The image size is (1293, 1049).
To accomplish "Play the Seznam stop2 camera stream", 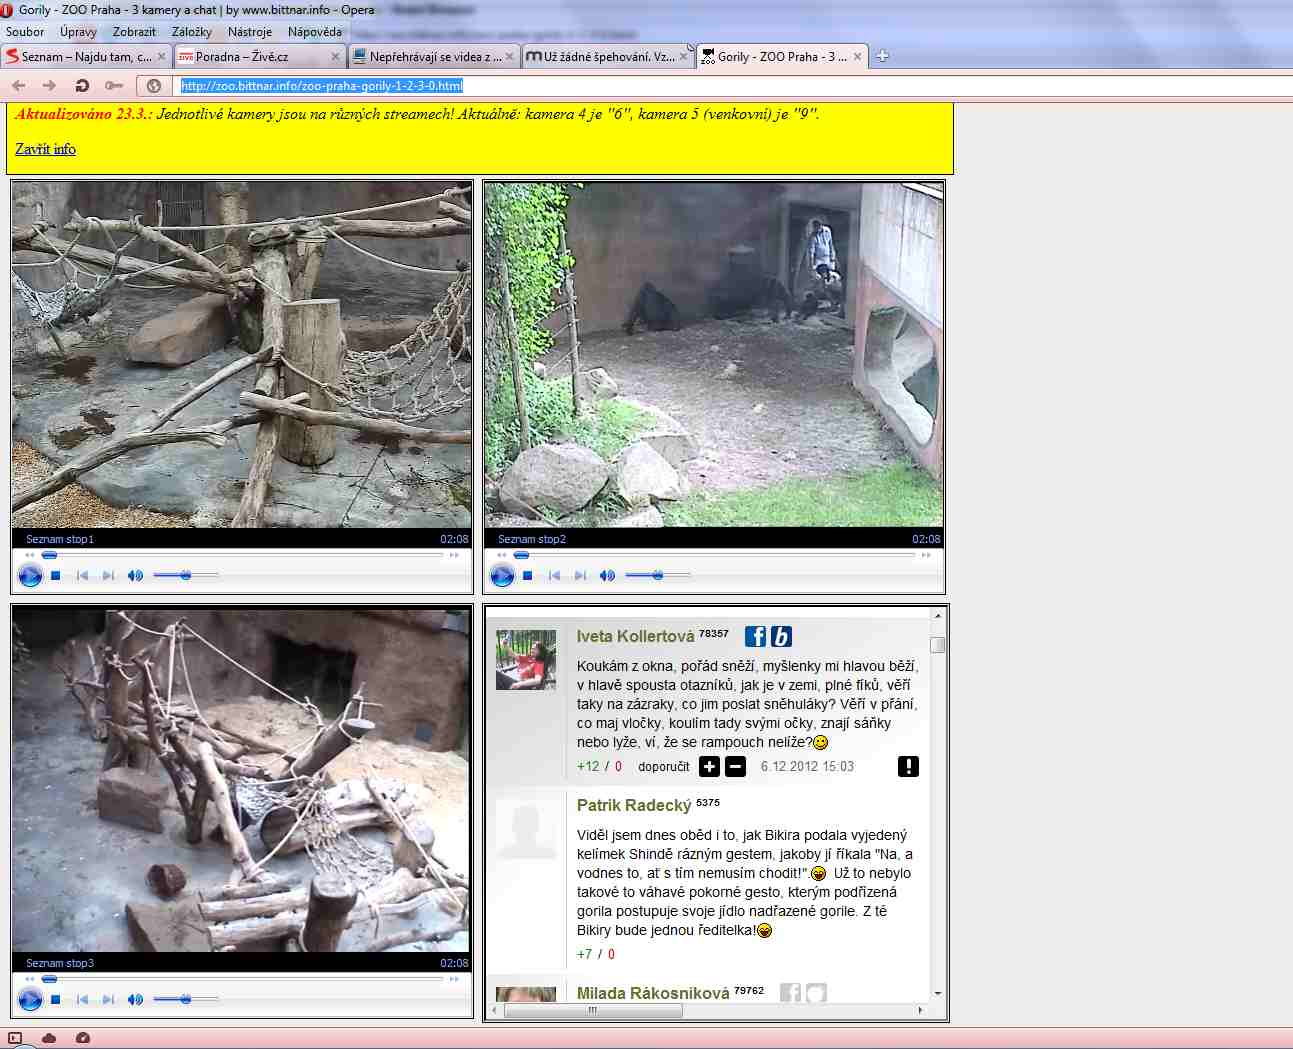I will 502,576.
